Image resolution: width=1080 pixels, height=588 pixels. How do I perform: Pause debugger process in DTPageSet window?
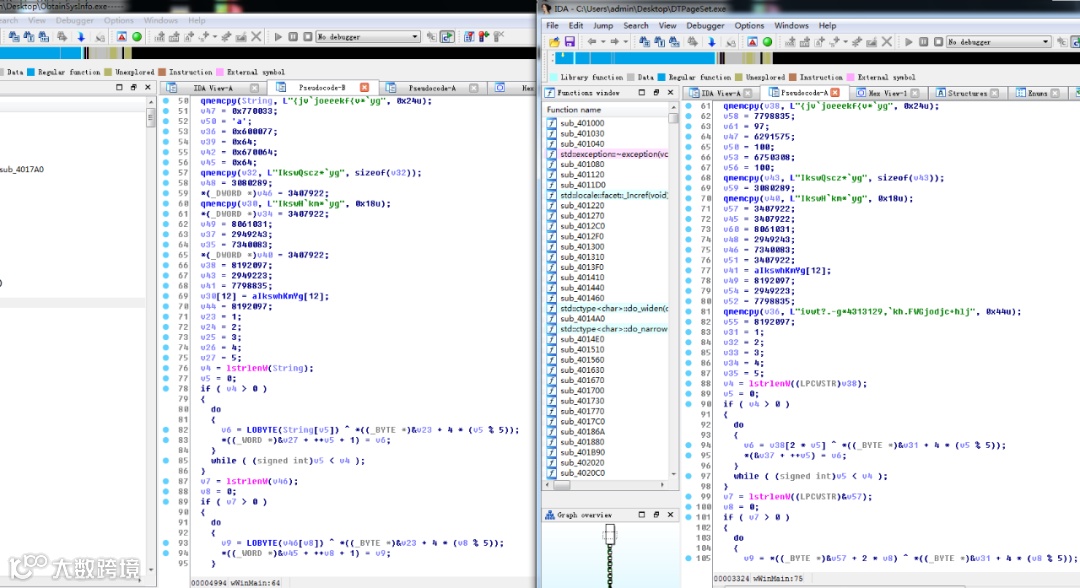tap(924, 42)
